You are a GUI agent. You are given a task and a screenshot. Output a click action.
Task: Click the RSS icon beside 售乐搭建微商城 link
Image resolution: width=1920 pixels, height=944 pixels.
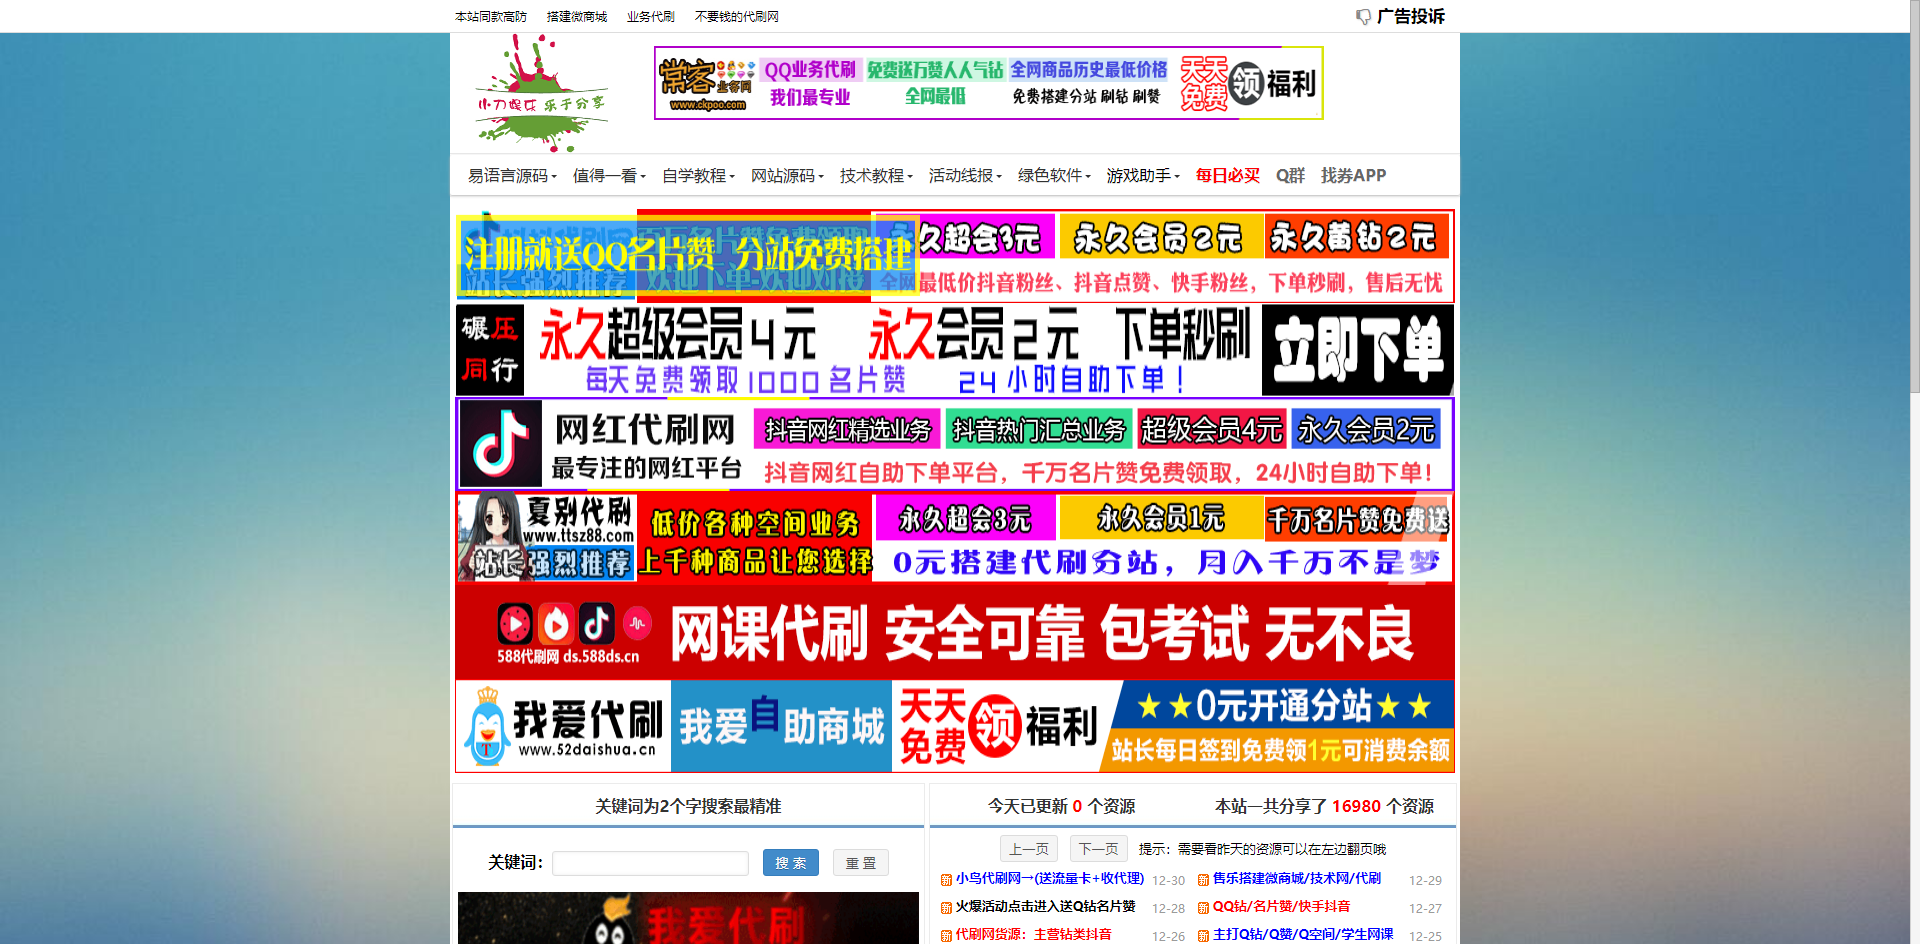[1203, 880]
